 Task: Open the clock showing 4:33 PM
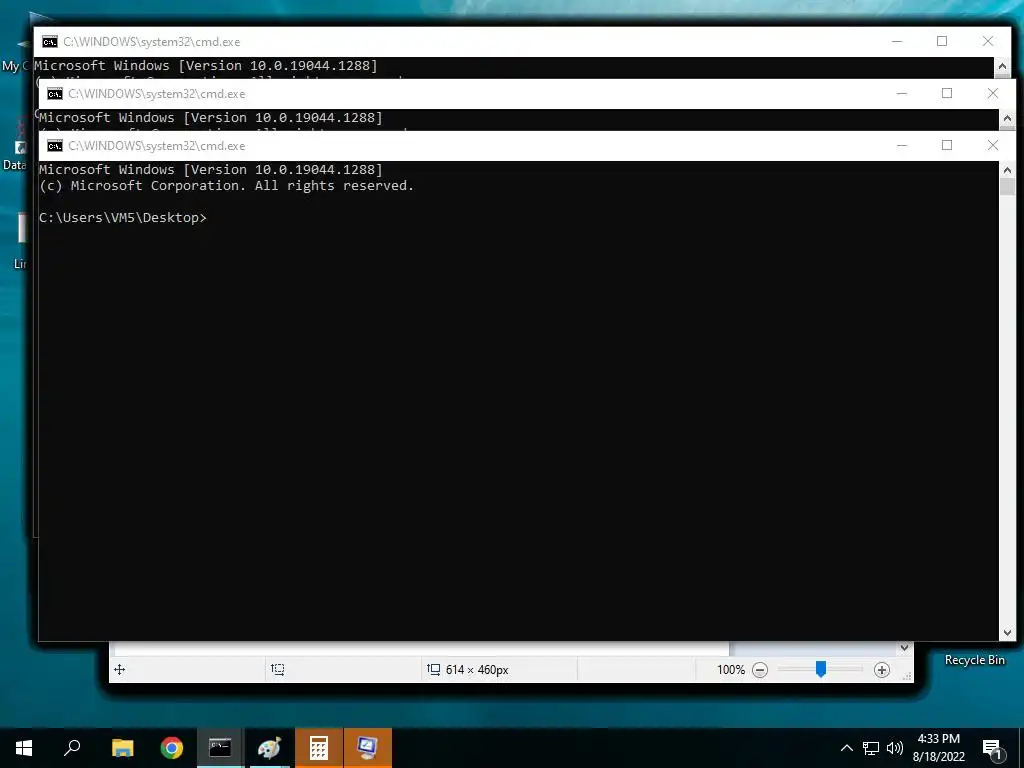coord(938,739)
